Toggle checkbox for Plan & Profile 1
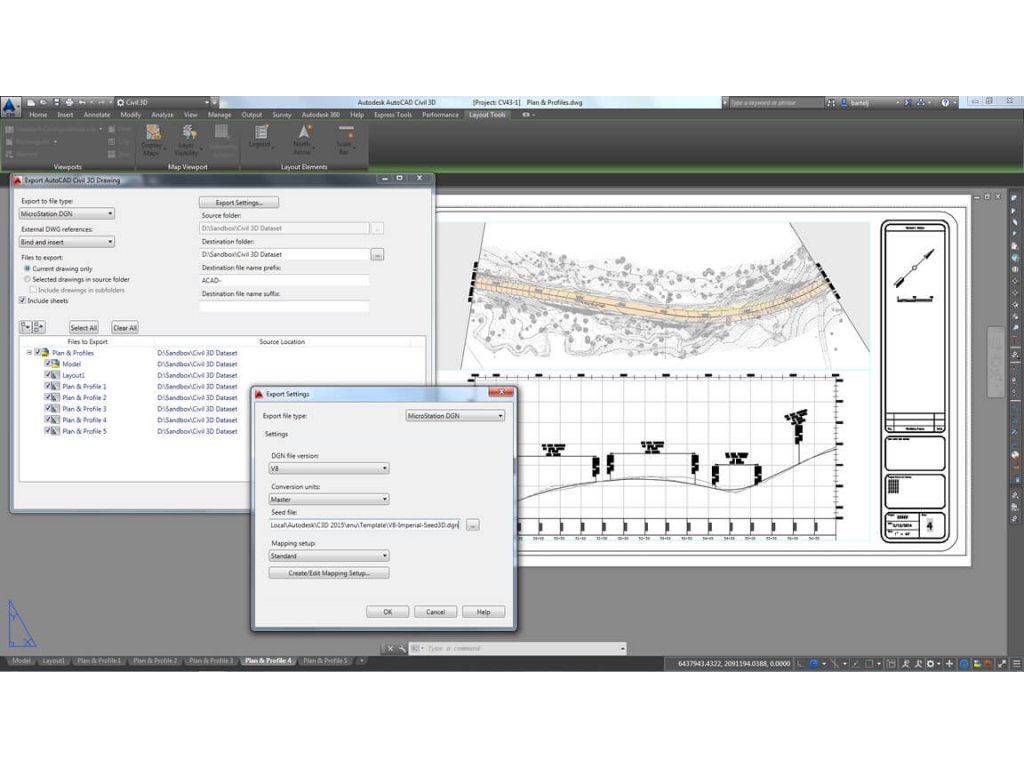The height and width of the screenshot is (768, 1024). [x=48, y=386]
